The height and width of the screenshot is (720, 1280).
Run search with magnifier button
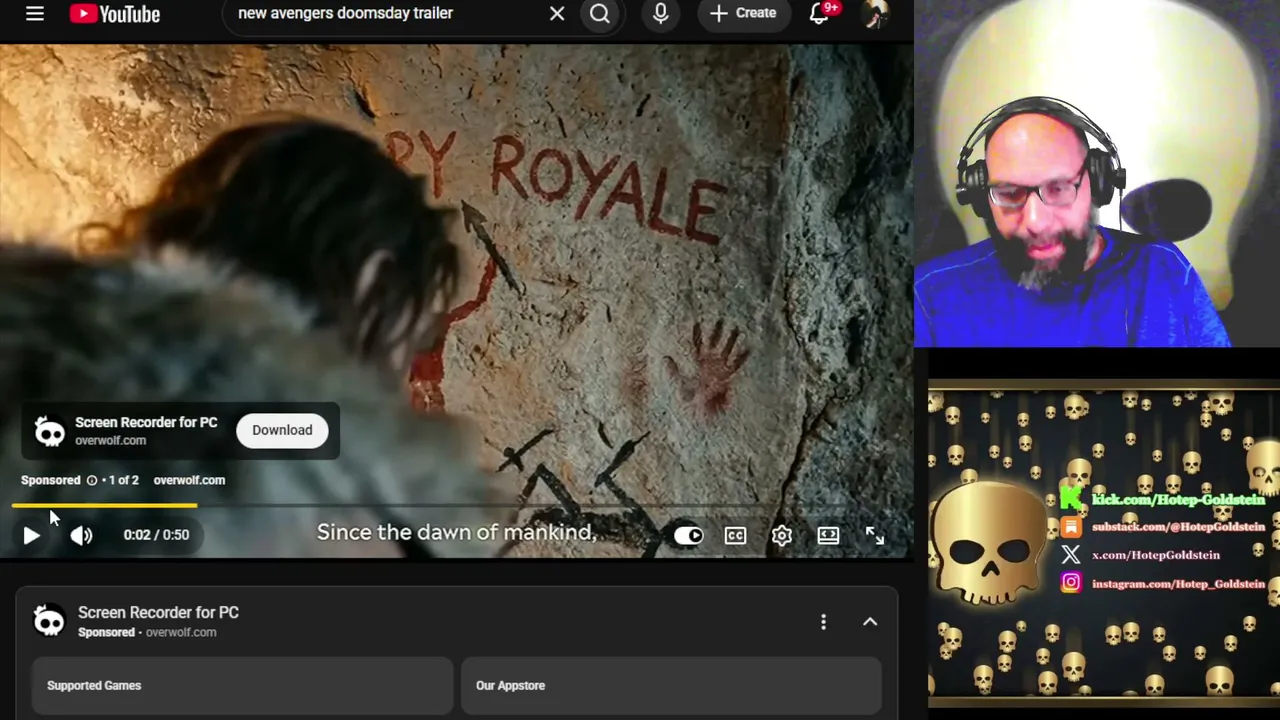[600, 13]
